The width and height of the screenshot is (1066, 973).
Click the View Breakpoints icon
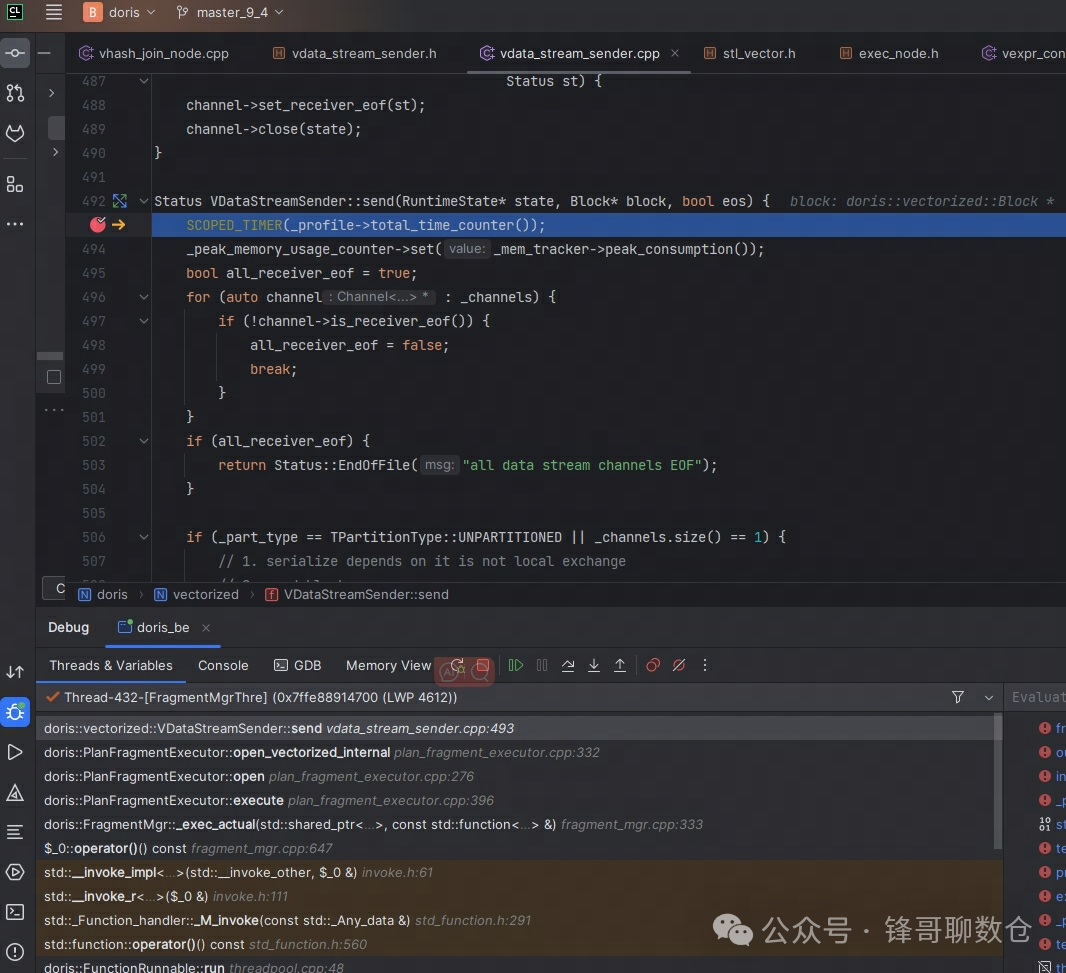[x=653, y=665]
